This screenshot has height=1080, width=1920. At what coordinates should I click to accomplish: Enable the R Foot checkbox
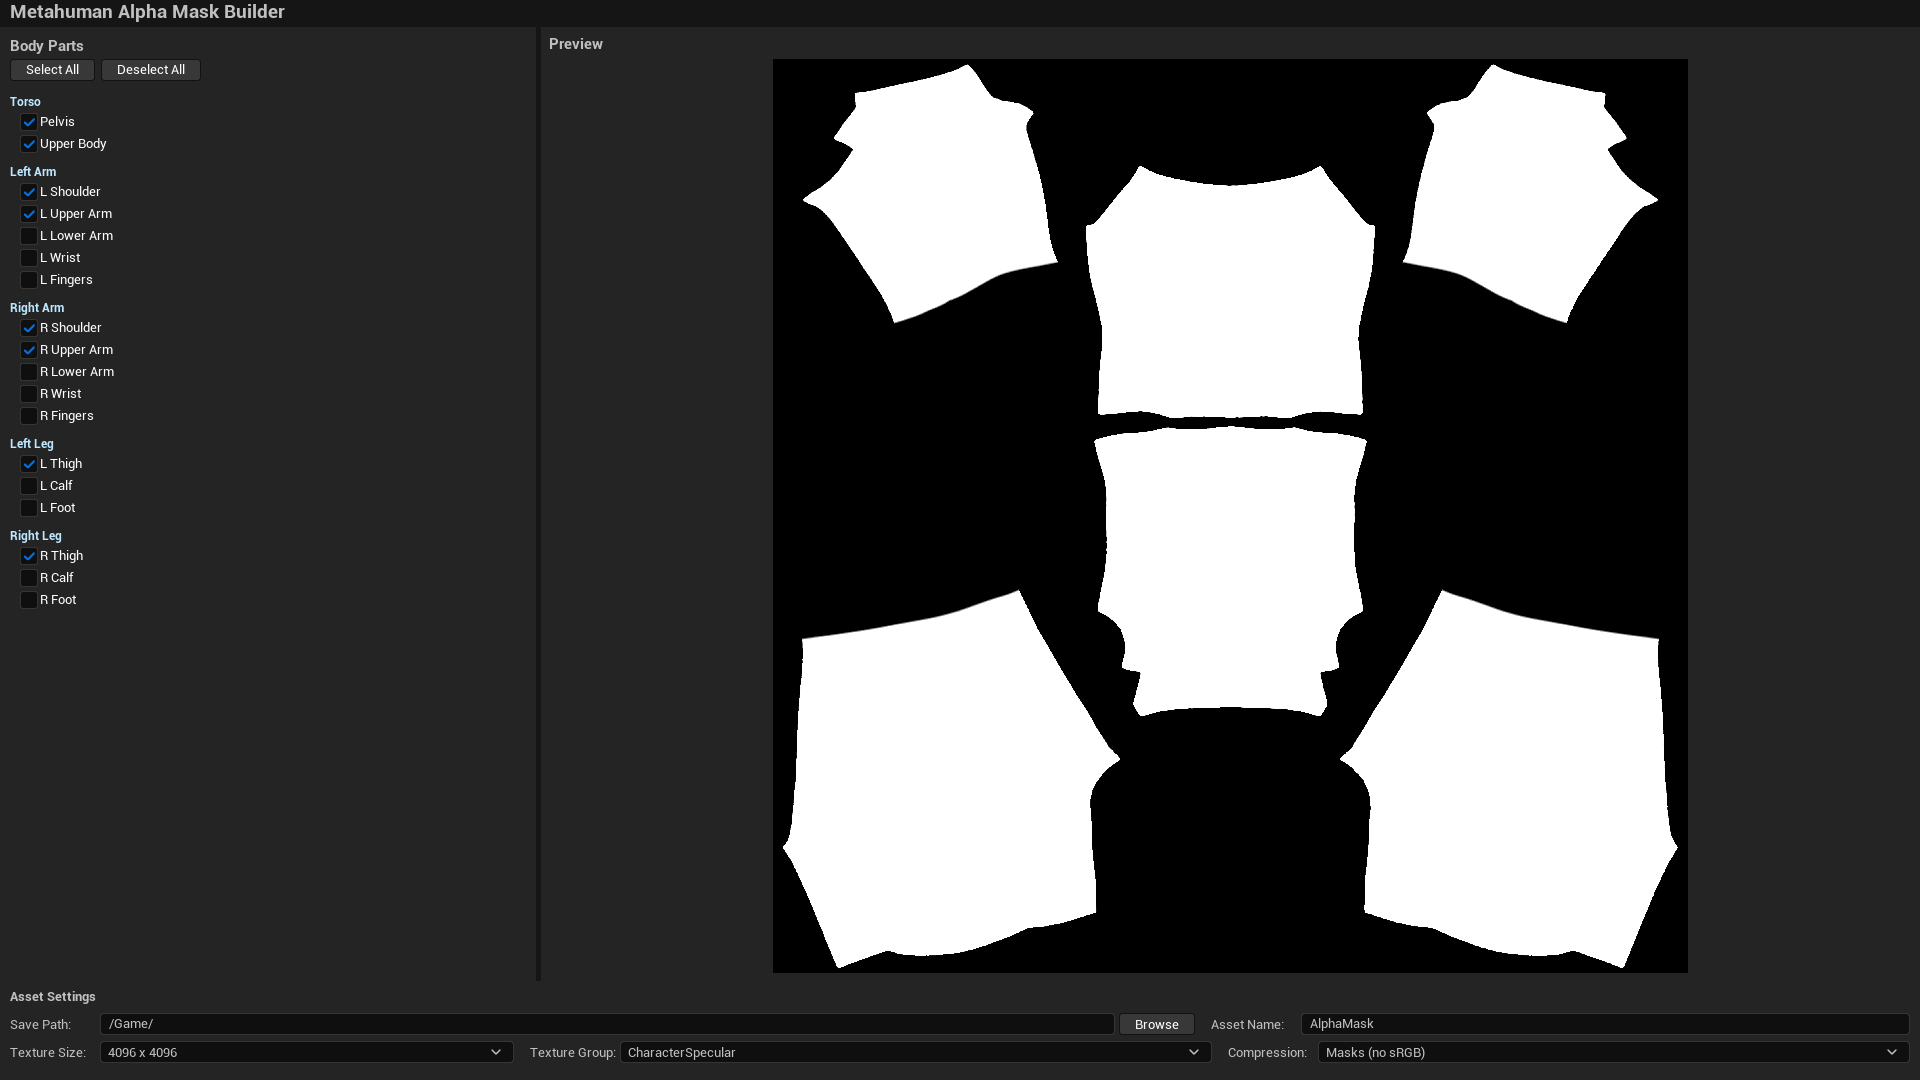click(29, 600)
